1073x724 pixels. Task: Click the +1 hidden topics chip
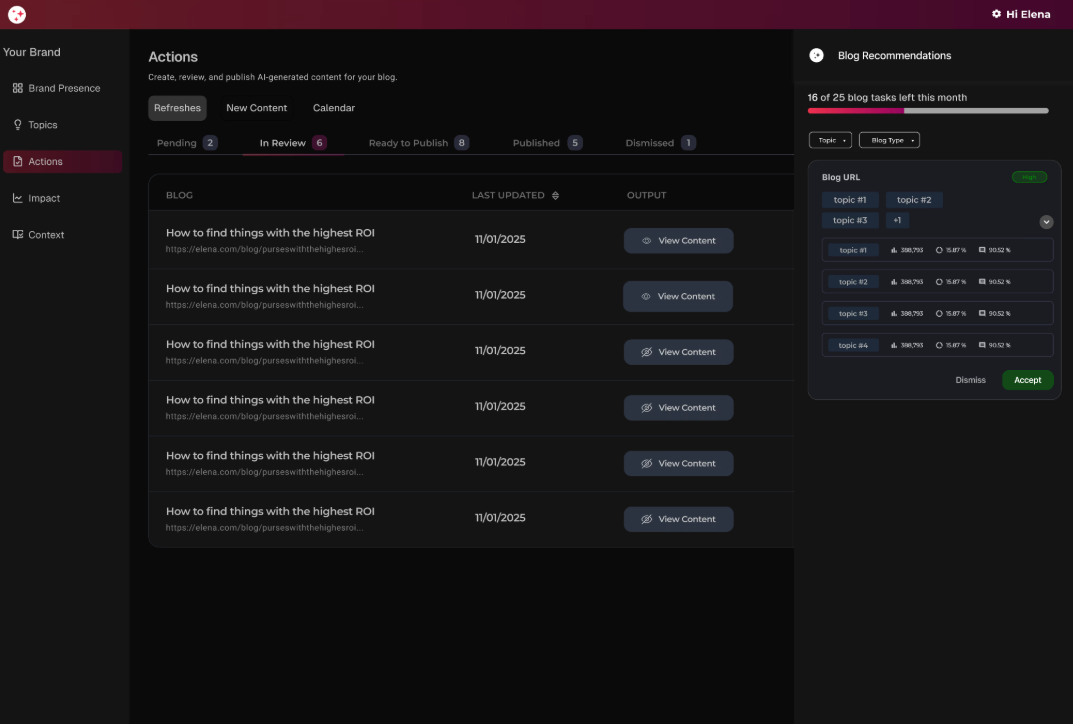click(x=897, y=220)
